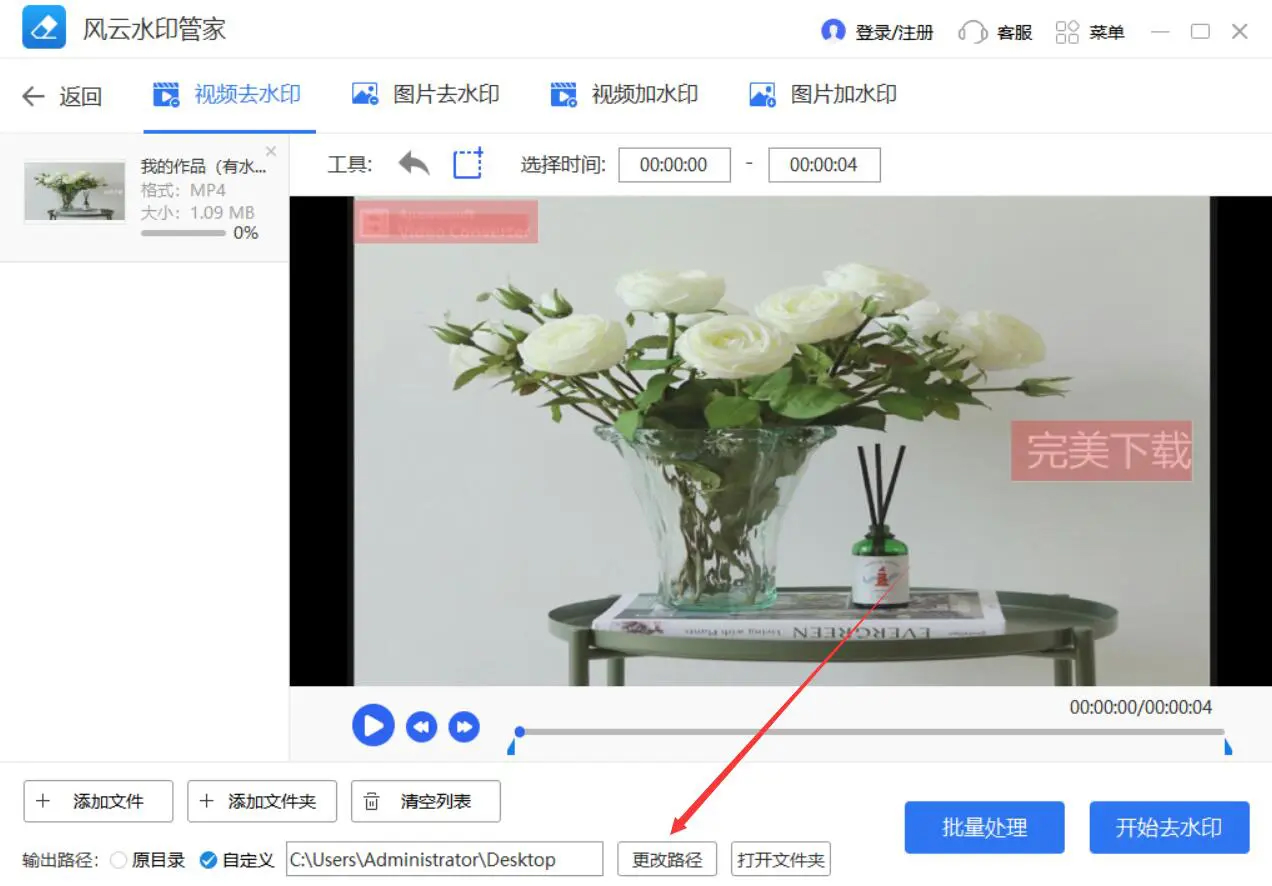Screen dimensions: 1272x886
Task: Start removal with 开始去水印
Action: tap(1168, 827)
